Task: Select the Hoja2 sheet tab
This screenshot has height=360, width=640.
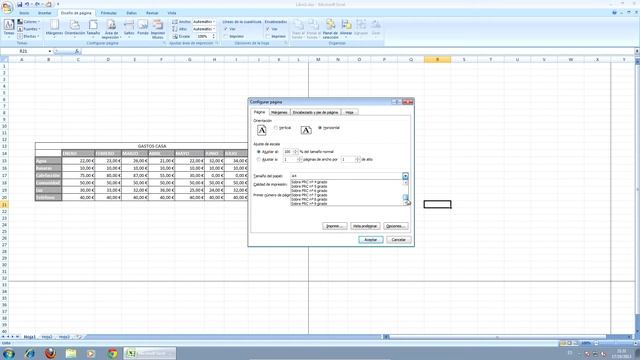Action: pyautogui.click(x=47, y=337)
